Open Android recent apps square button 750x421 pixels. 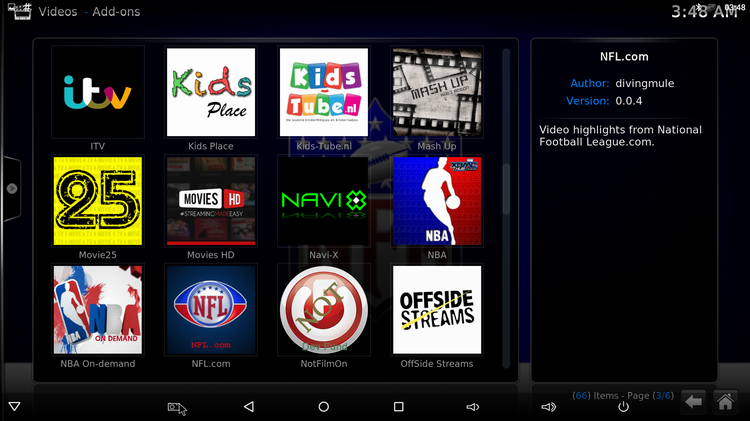398,407
